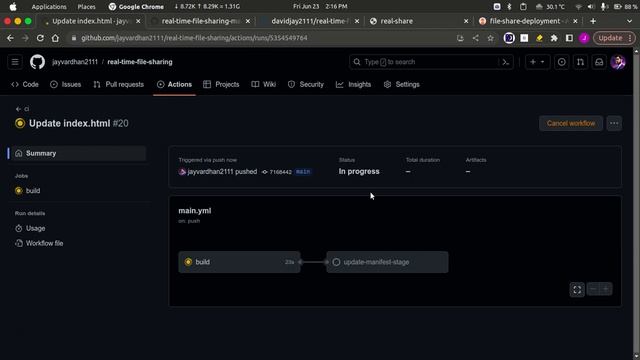This screenshot has width=640, height=360.
Task: Open the Applications menu in top bar
Action: click(49, 7)
